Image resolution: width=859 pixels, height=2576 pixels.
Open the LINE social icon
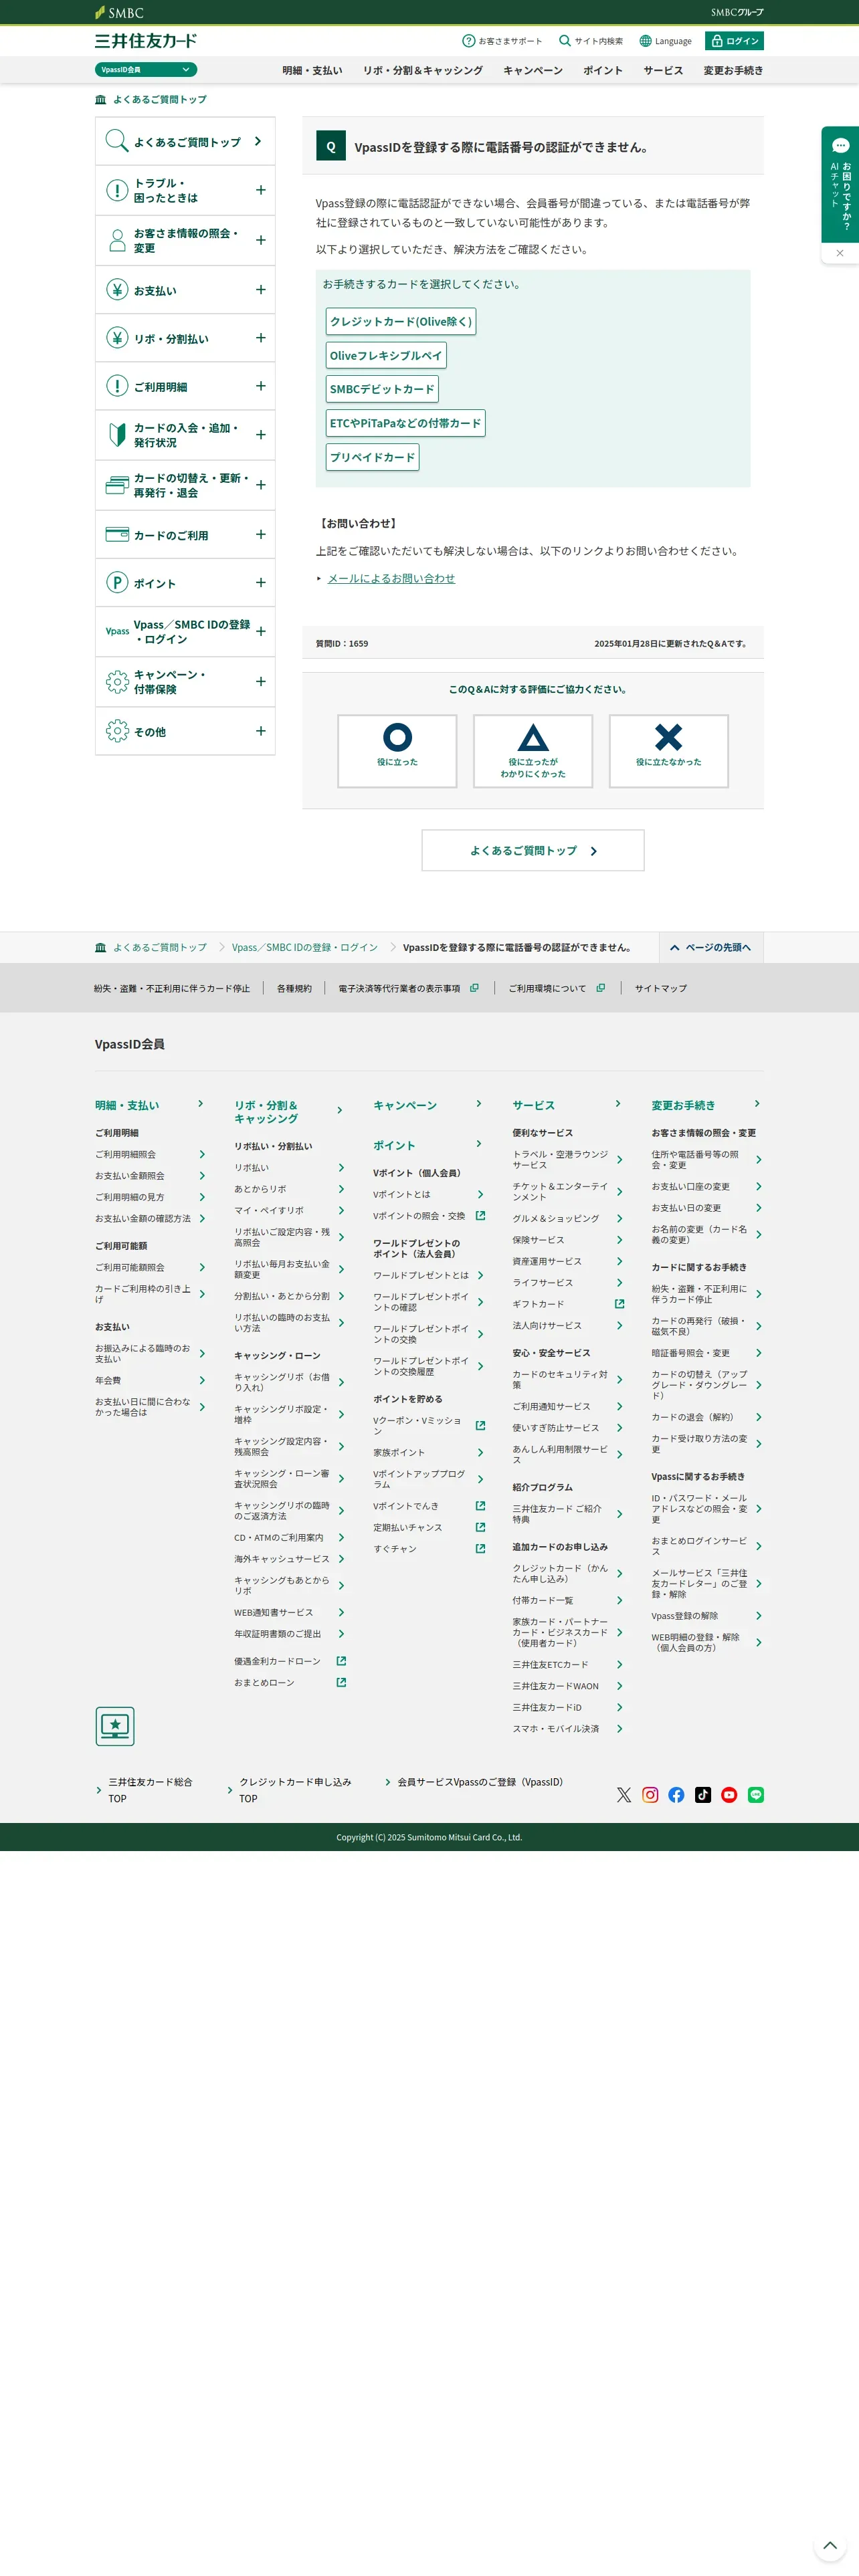point(756,1795)
